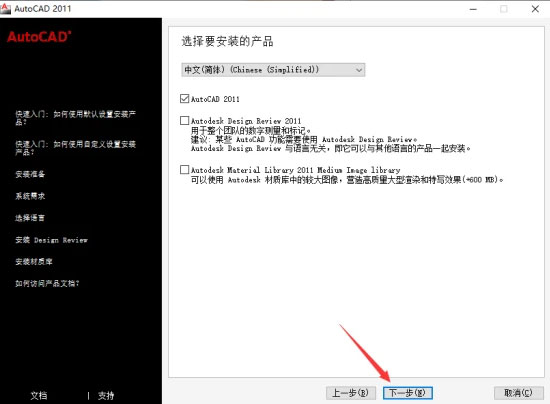Close the AutoCAD 2011 installer window
The width and height of the screenshot is (550, 404).
click(535, 9)
